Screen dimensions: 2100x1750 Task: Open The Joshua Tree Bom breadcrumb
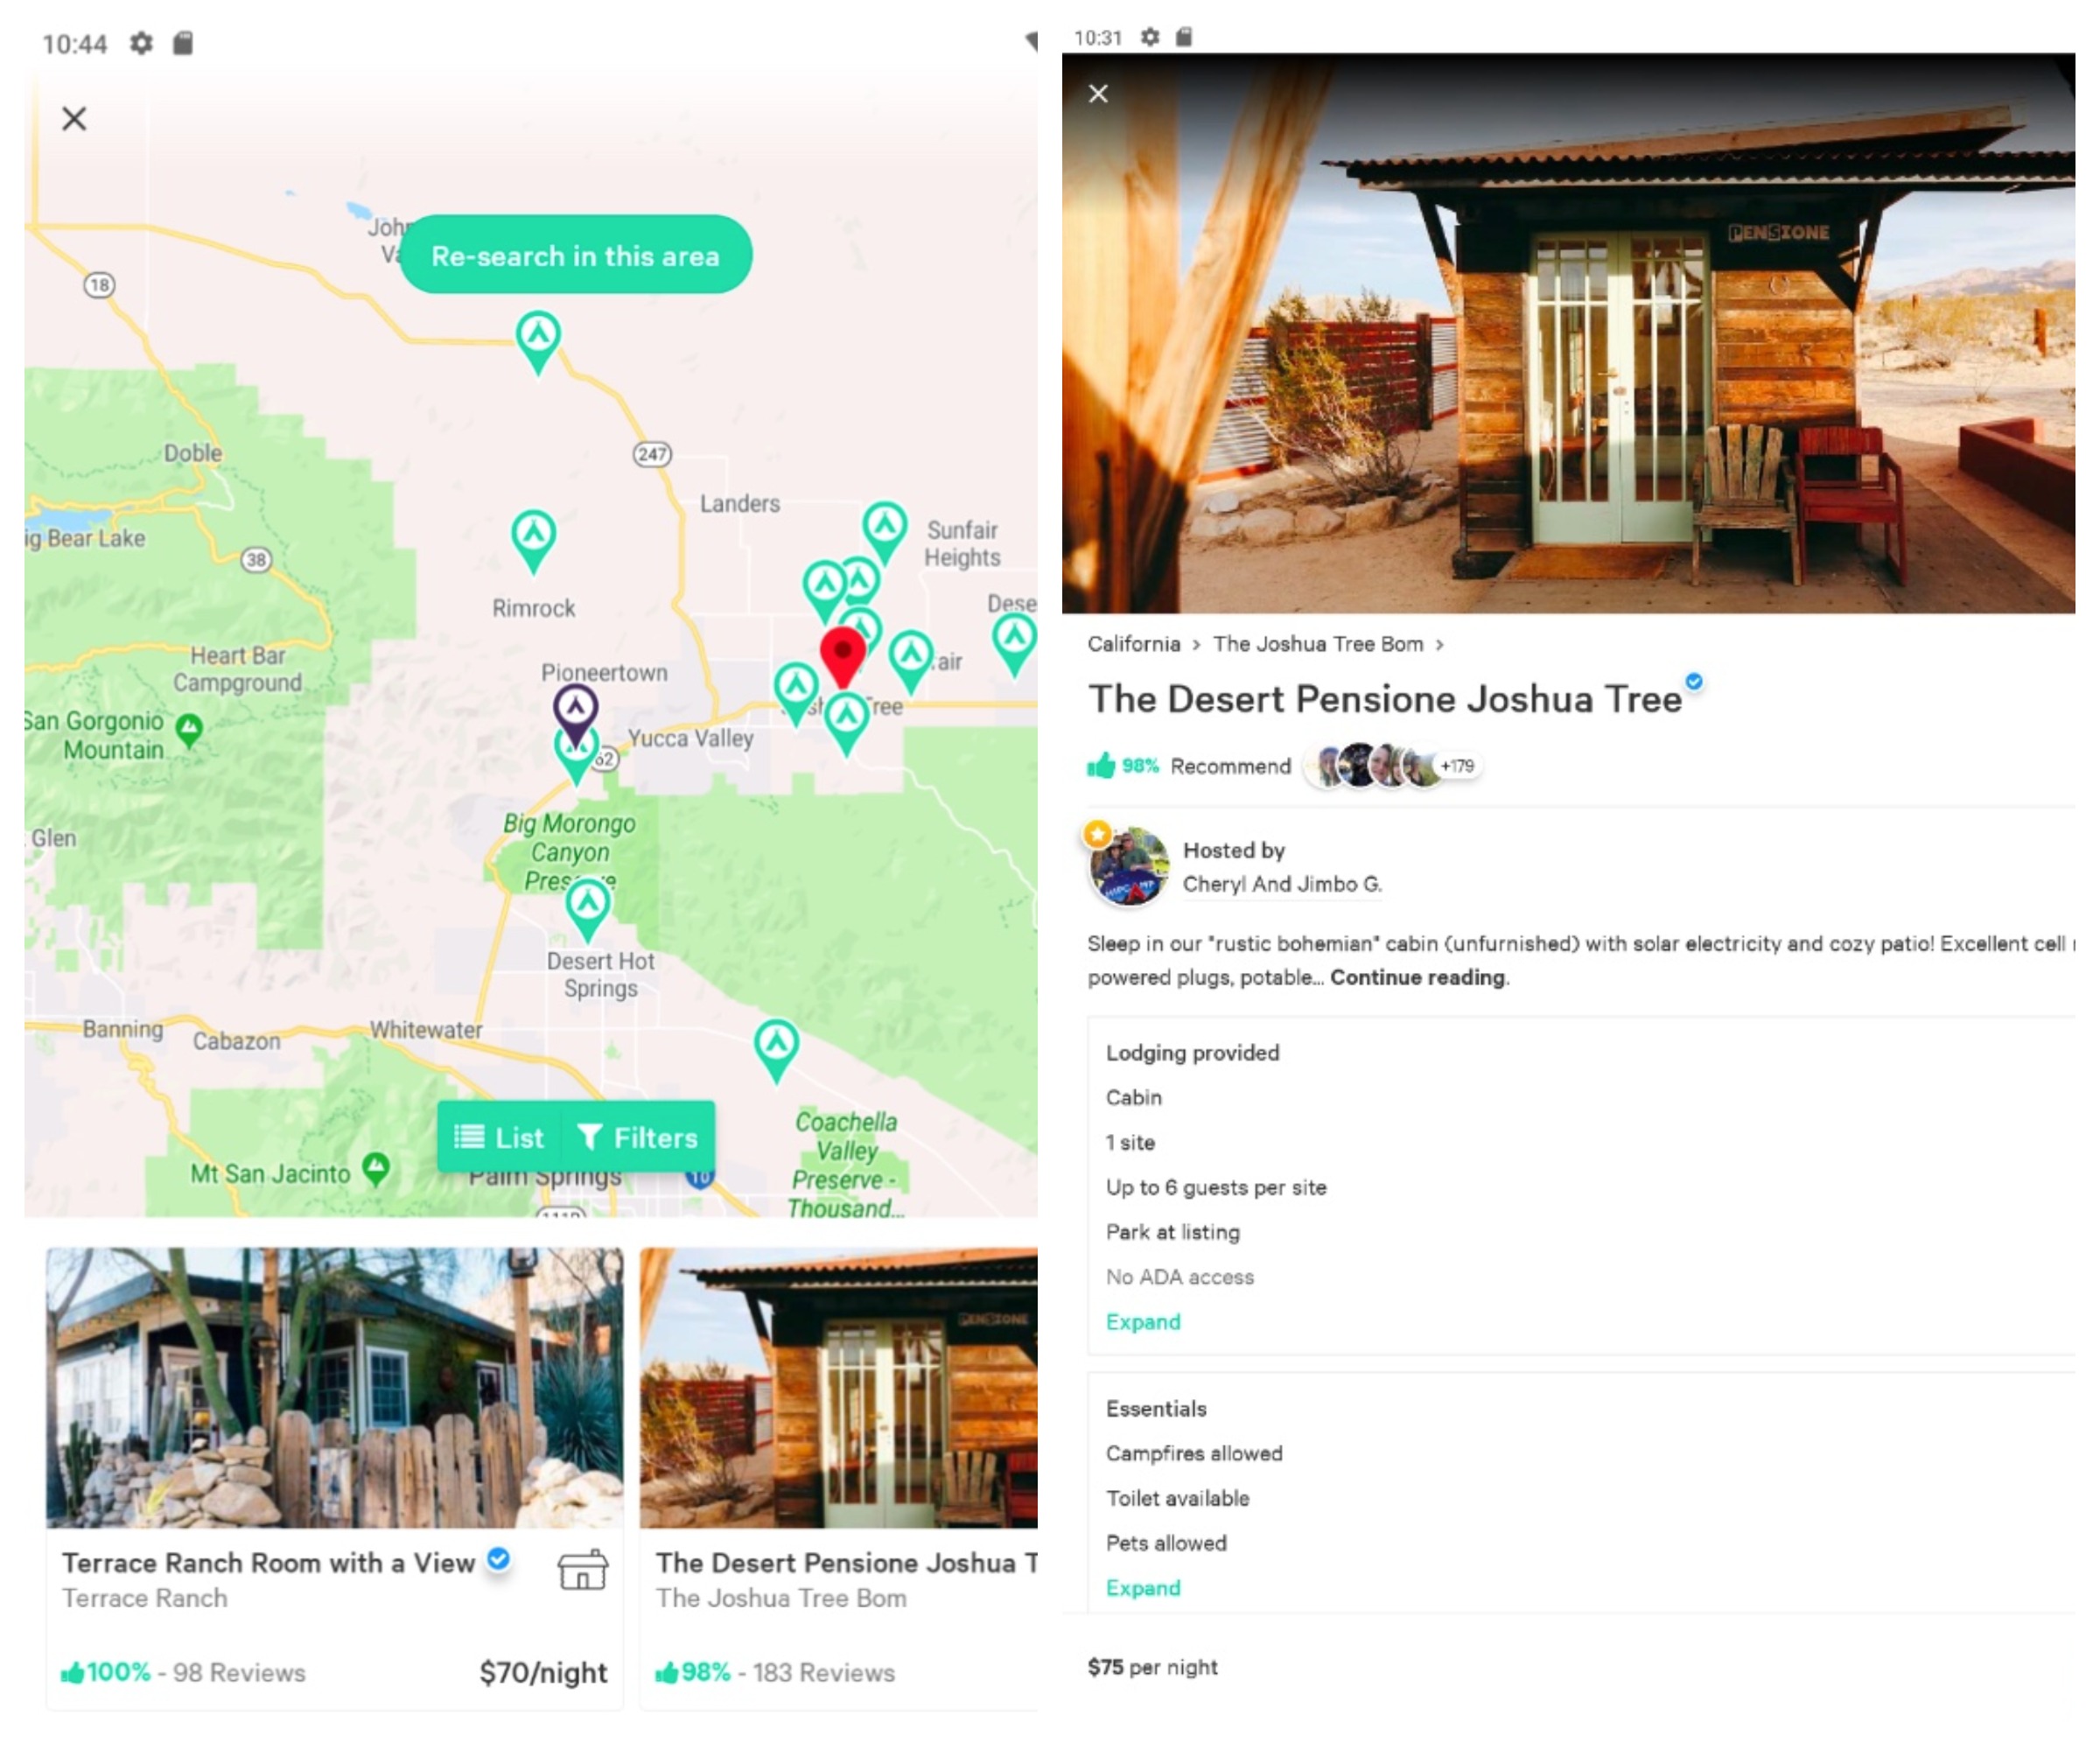[1318, 644]
